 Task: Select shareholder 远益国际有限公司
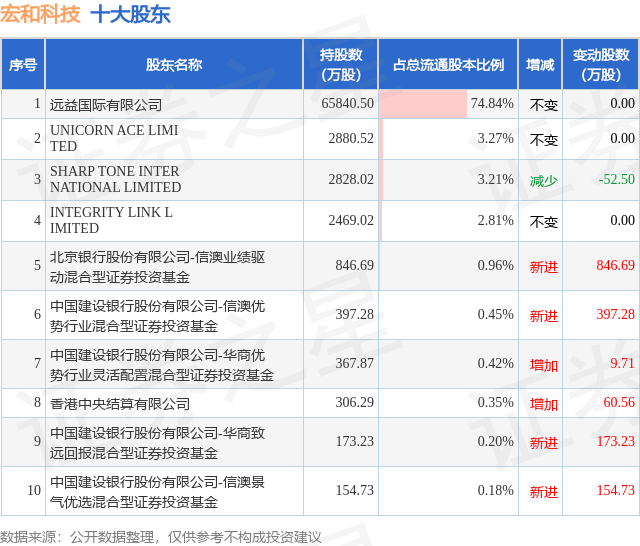pyautogui.click(x=106, y=105)
